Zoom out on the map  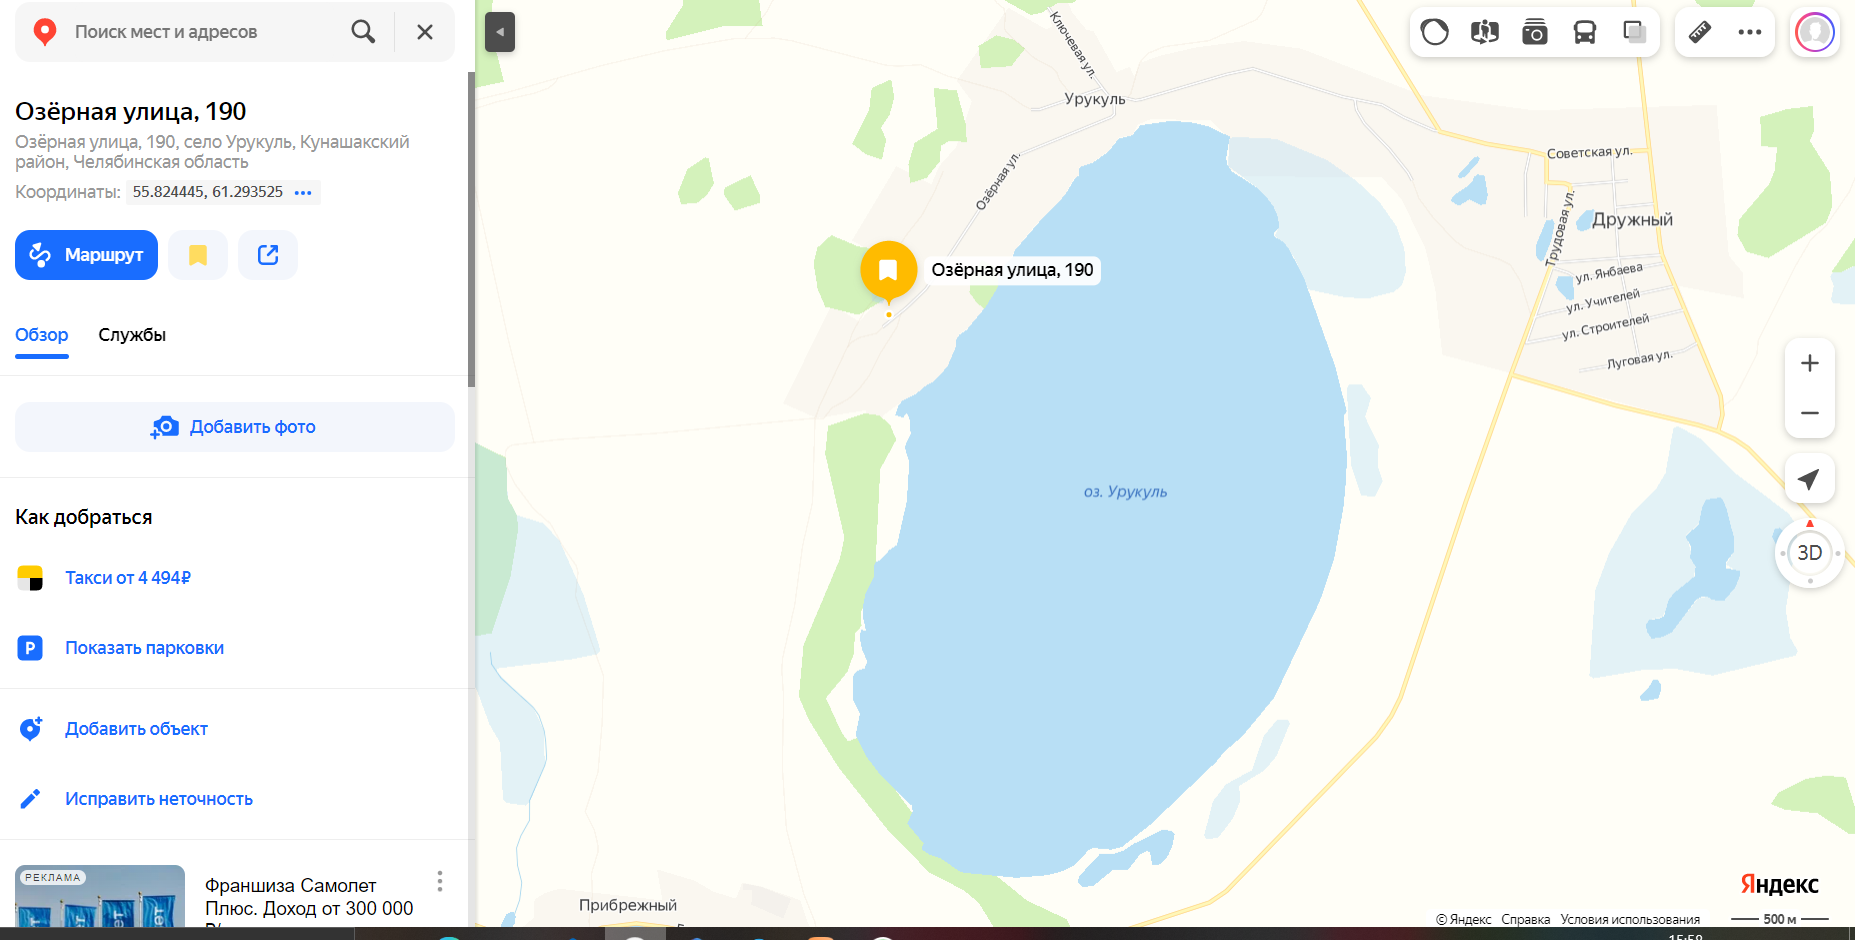[1810, 413]
